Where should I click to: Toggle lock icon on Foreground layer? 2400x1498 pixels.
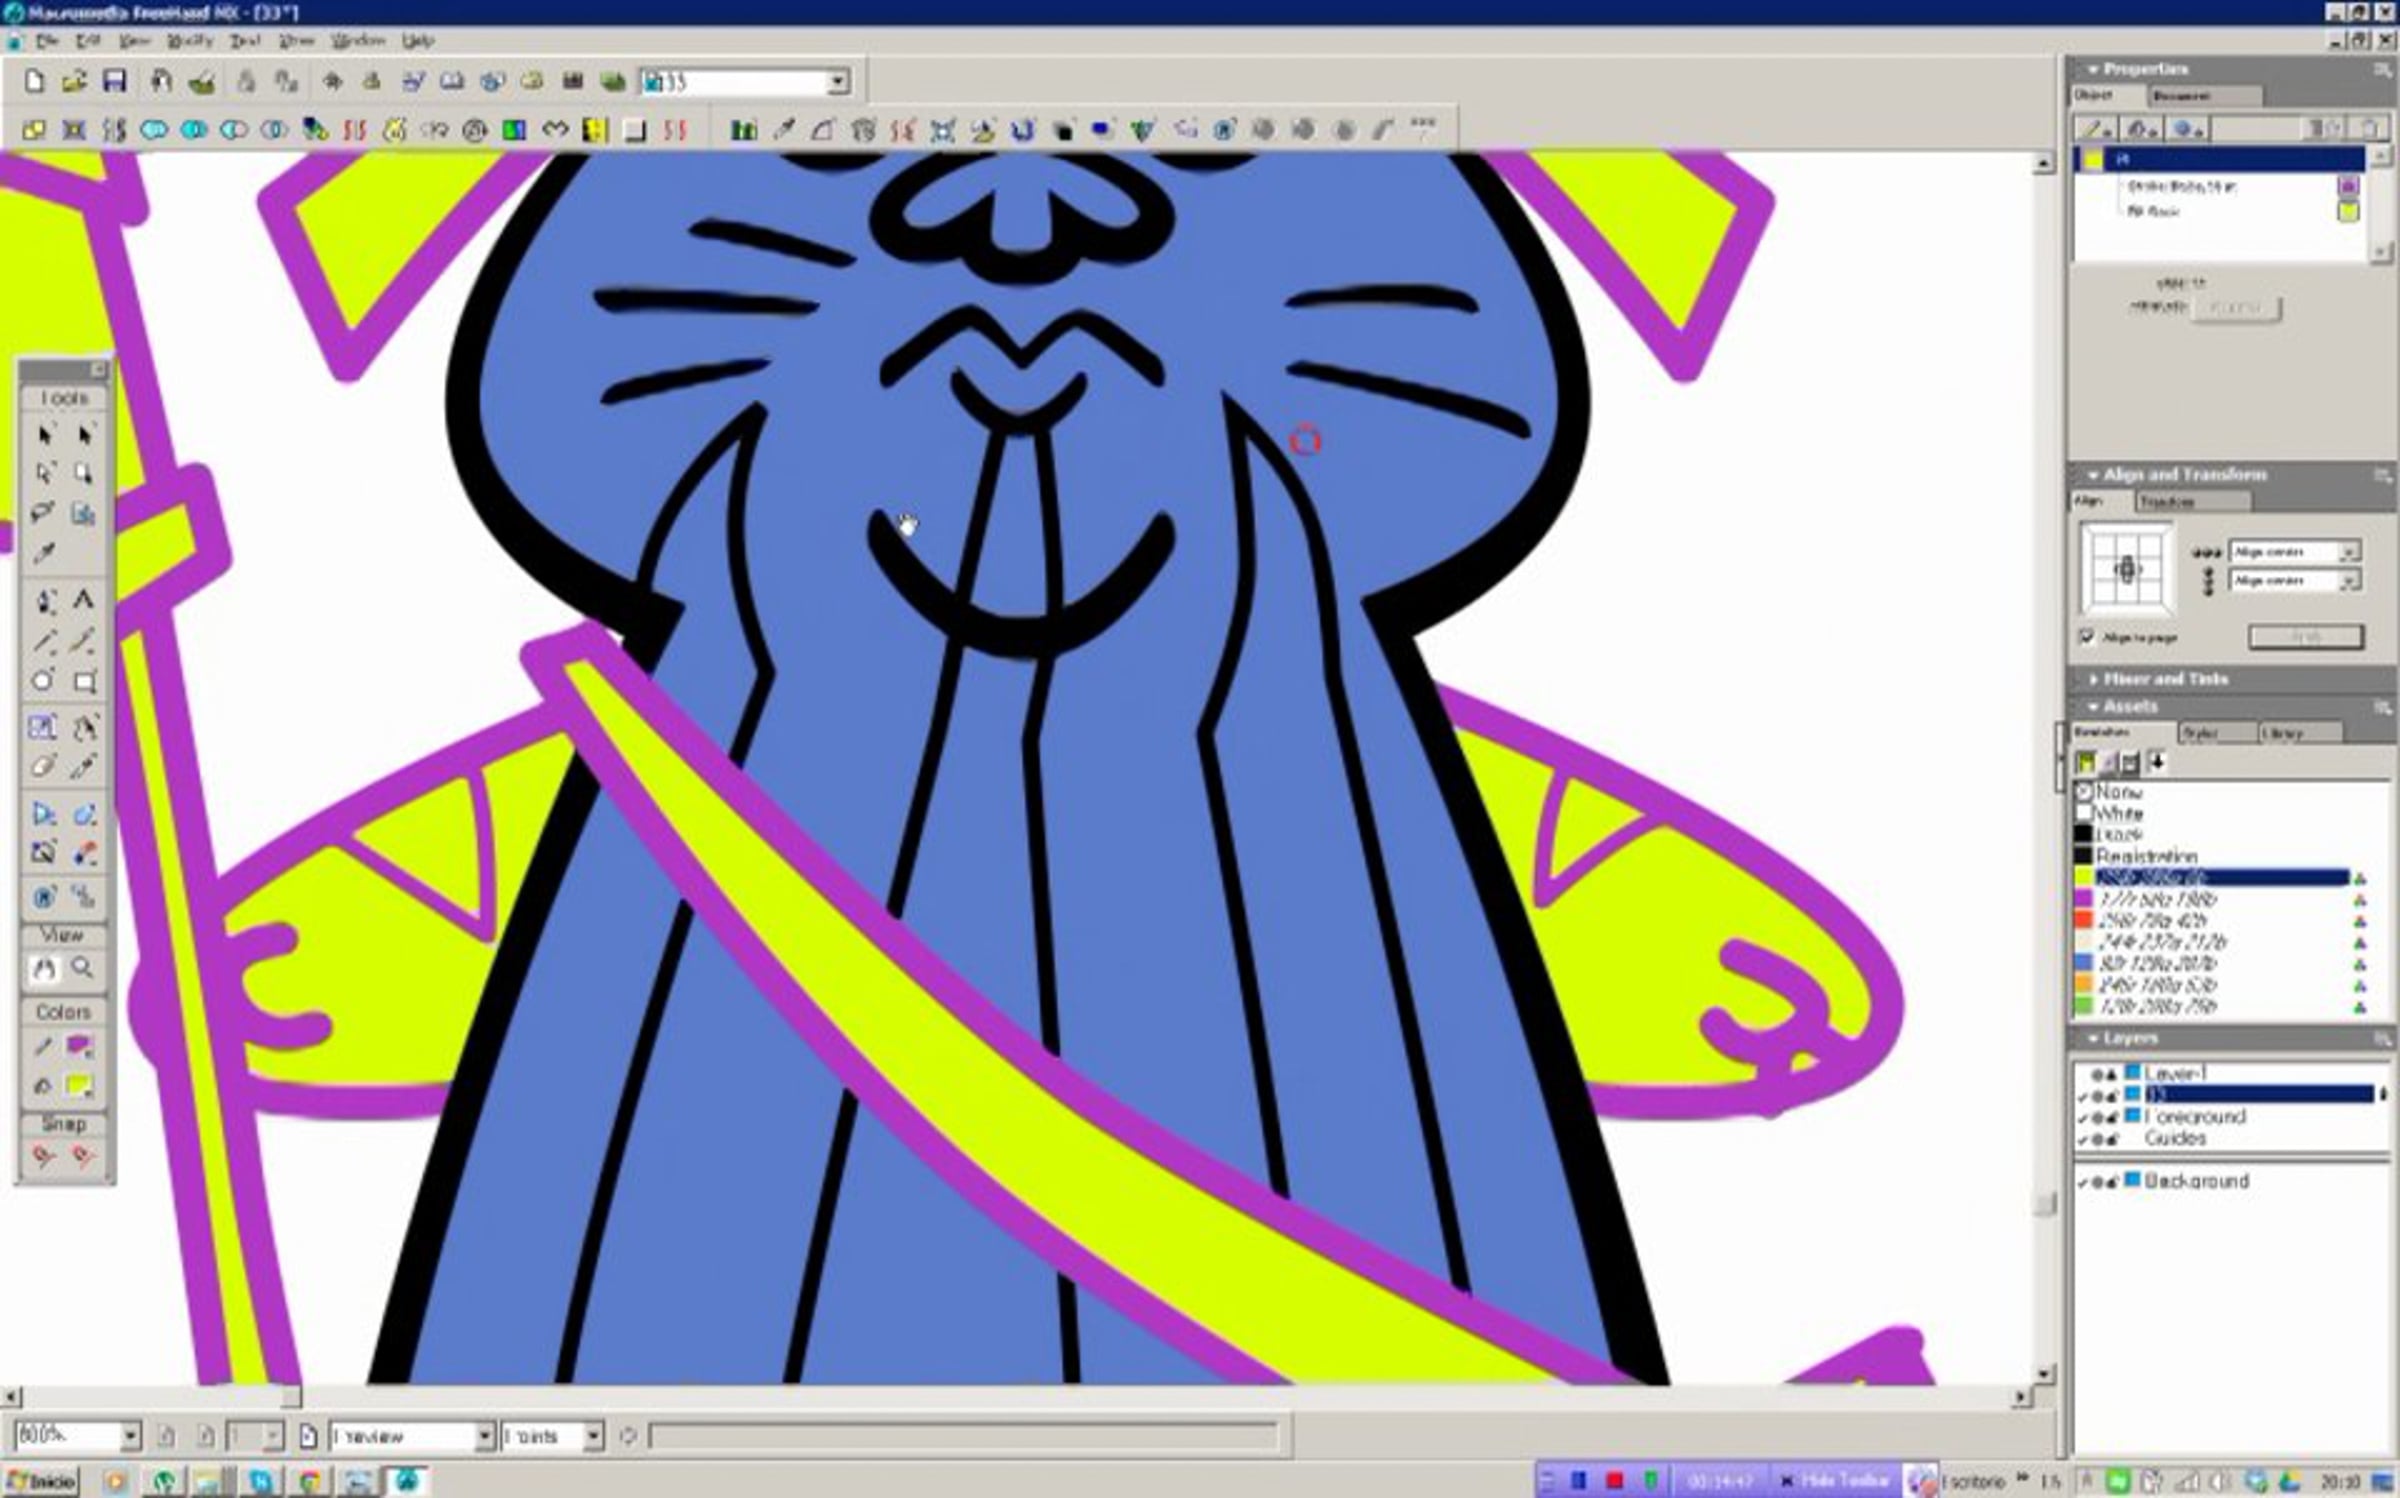click(2112, 1117)
